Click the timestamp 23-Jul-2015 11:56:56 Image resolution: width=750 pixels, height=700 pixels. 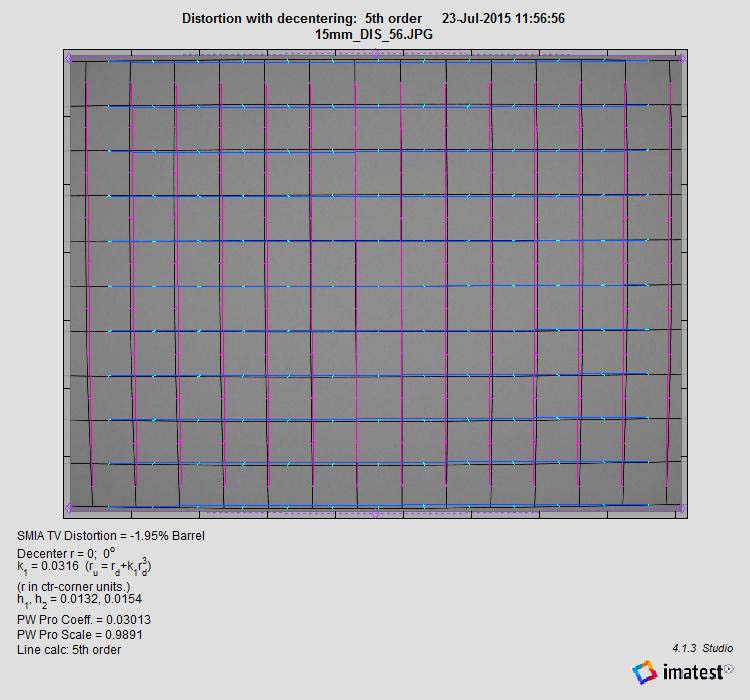coord(504,19)
